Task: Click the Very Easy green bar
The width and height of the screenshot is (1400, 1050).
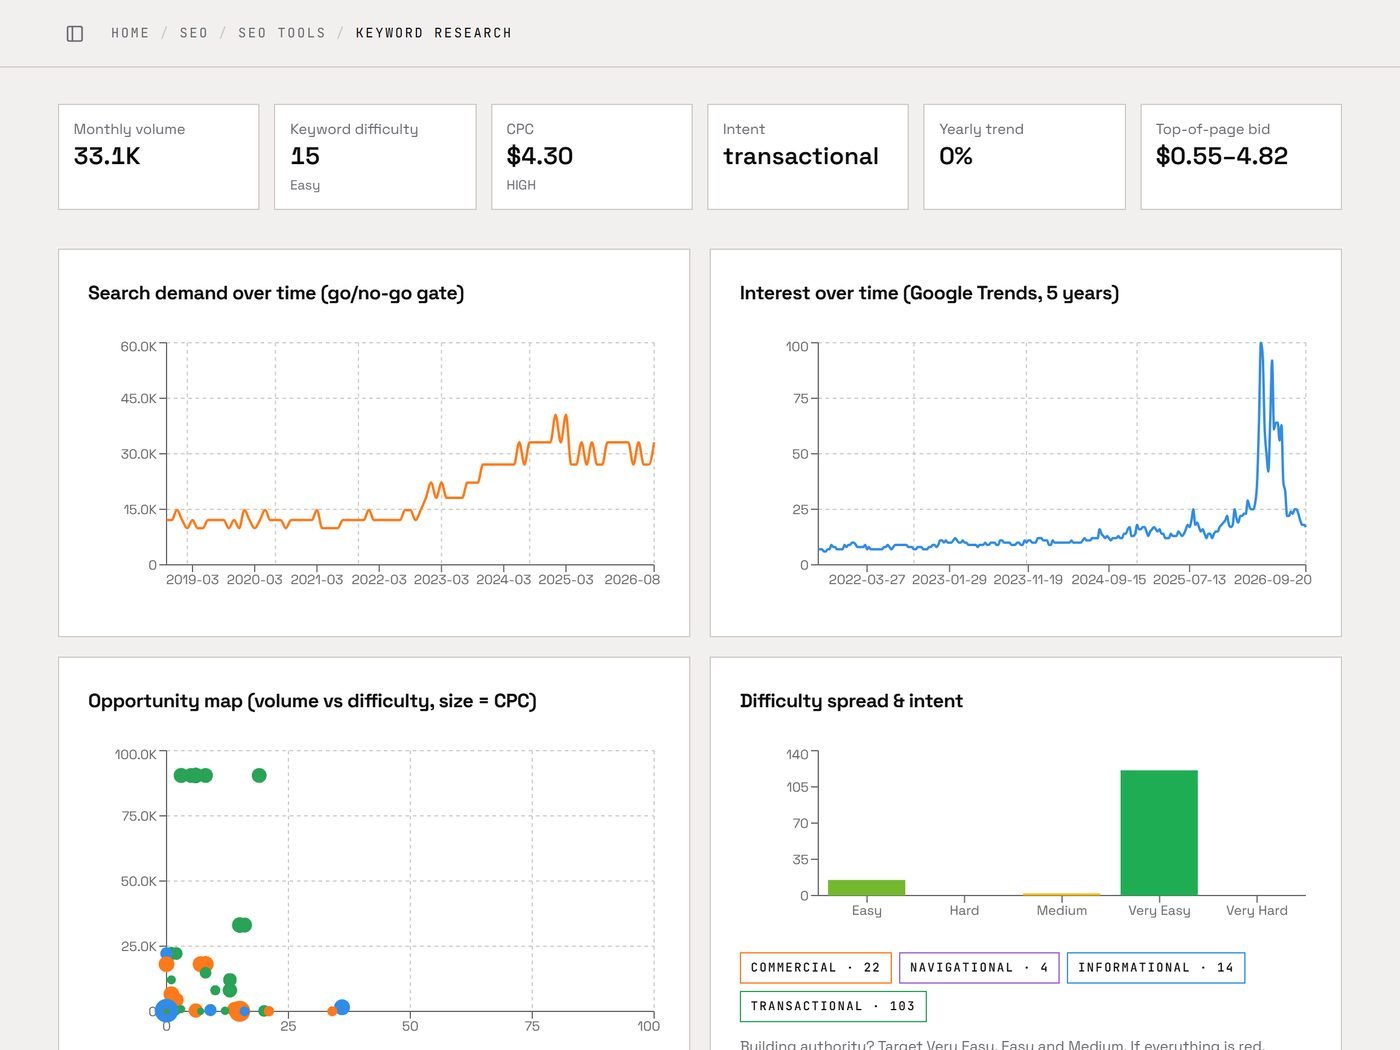Action: pyautogui.click(x=1159, y=833)
